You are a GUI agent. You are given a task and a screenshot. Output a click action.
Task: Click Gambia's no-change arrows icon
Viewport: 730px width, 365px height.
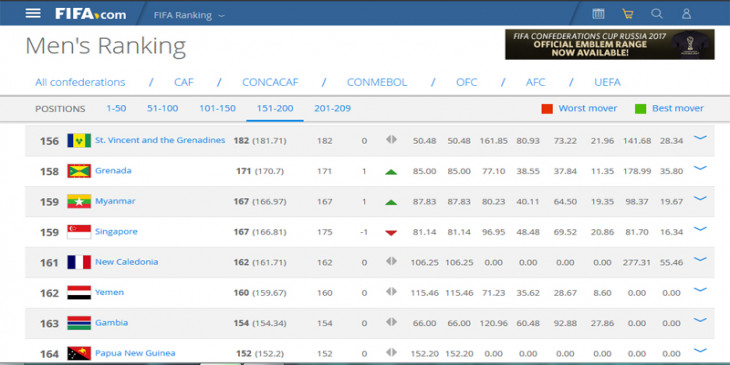click(x=391, y=322)
